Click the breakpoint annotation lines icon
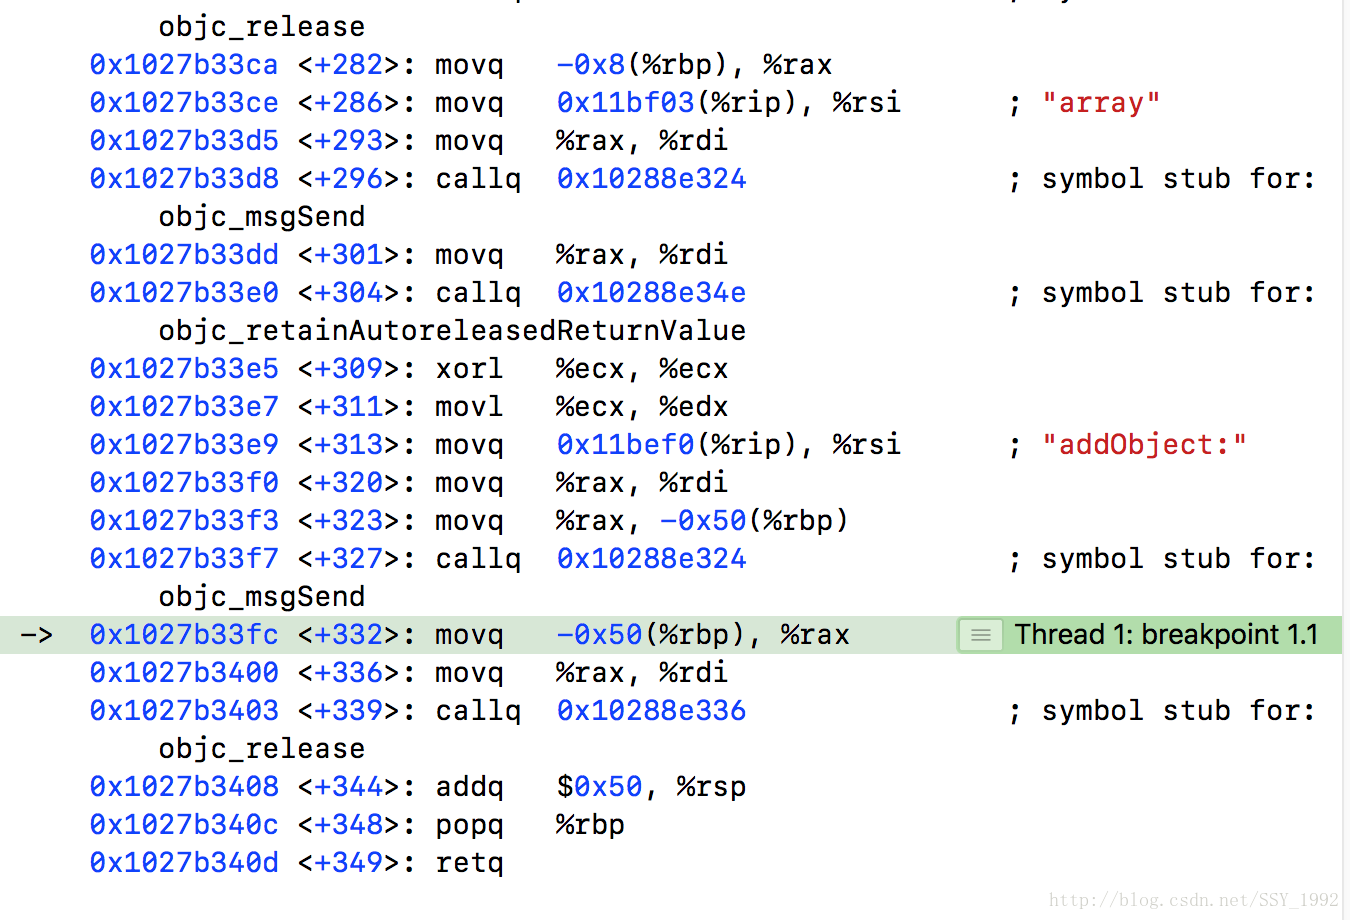This screenshot has height=920, width=1350. tap(980, 635)
